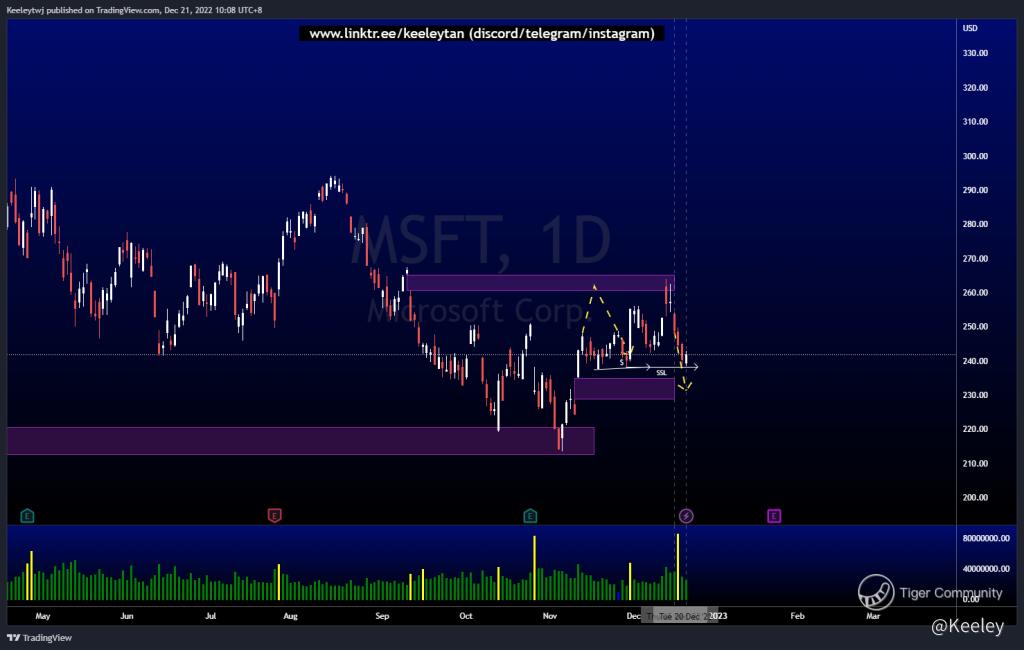Click the May label on the time axis
The width and height of the screenshot is (1024, 650).
[x=42, y=616]
